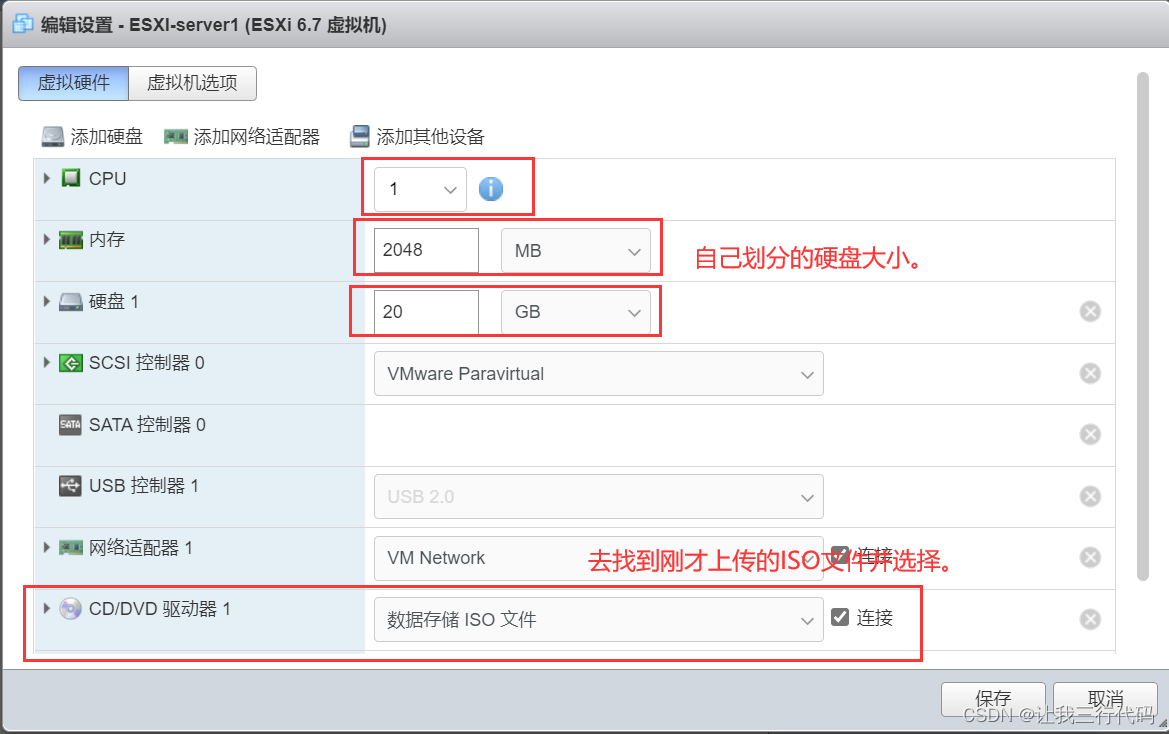
Task: Switch to the VM Options tab
Action: [192, 83]
